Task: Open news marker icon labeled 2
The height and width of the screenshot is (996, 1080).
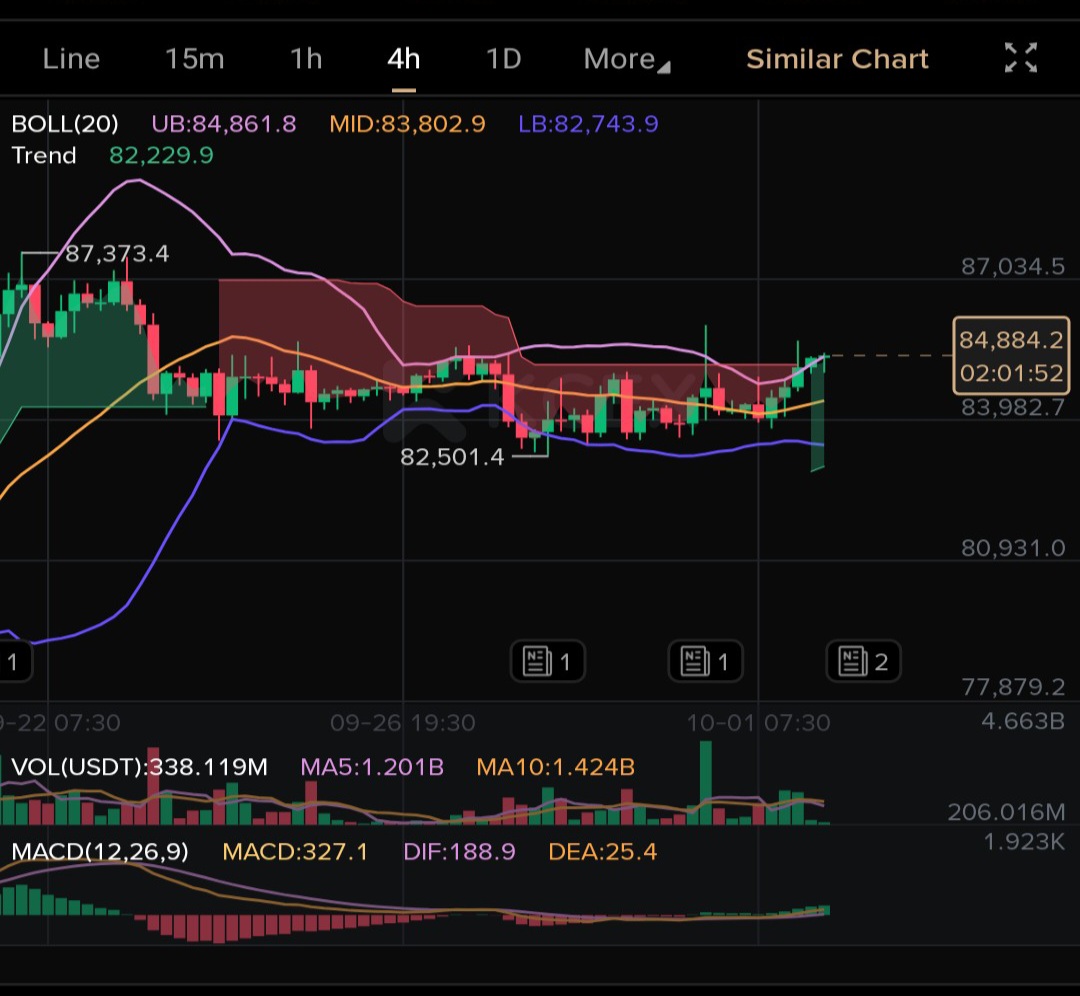Action: [864, 661]
